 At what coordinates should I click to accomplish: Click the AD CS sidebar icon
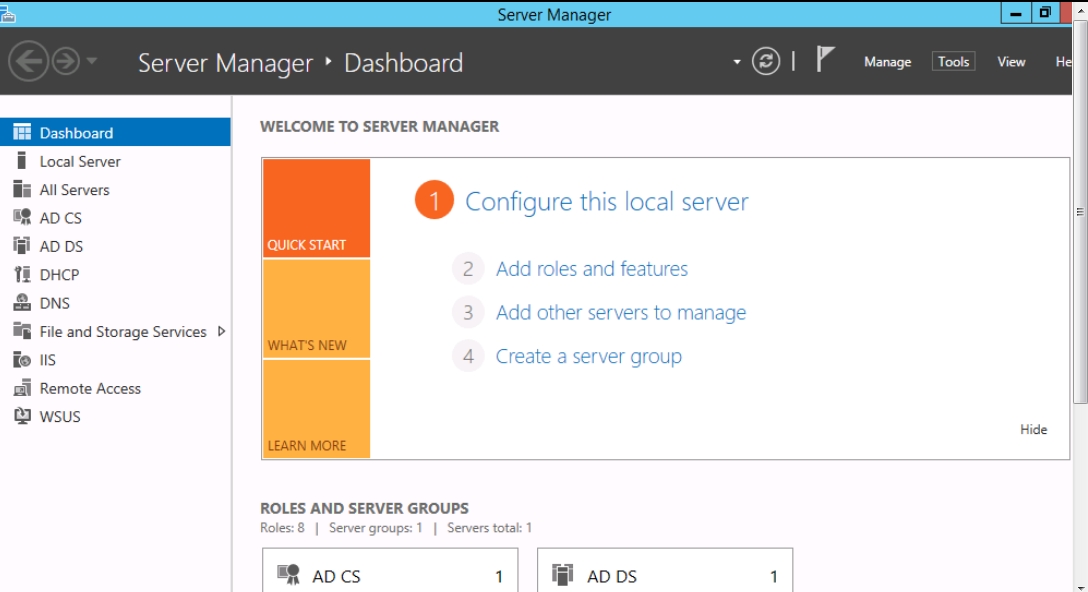[x=22, y=218]
